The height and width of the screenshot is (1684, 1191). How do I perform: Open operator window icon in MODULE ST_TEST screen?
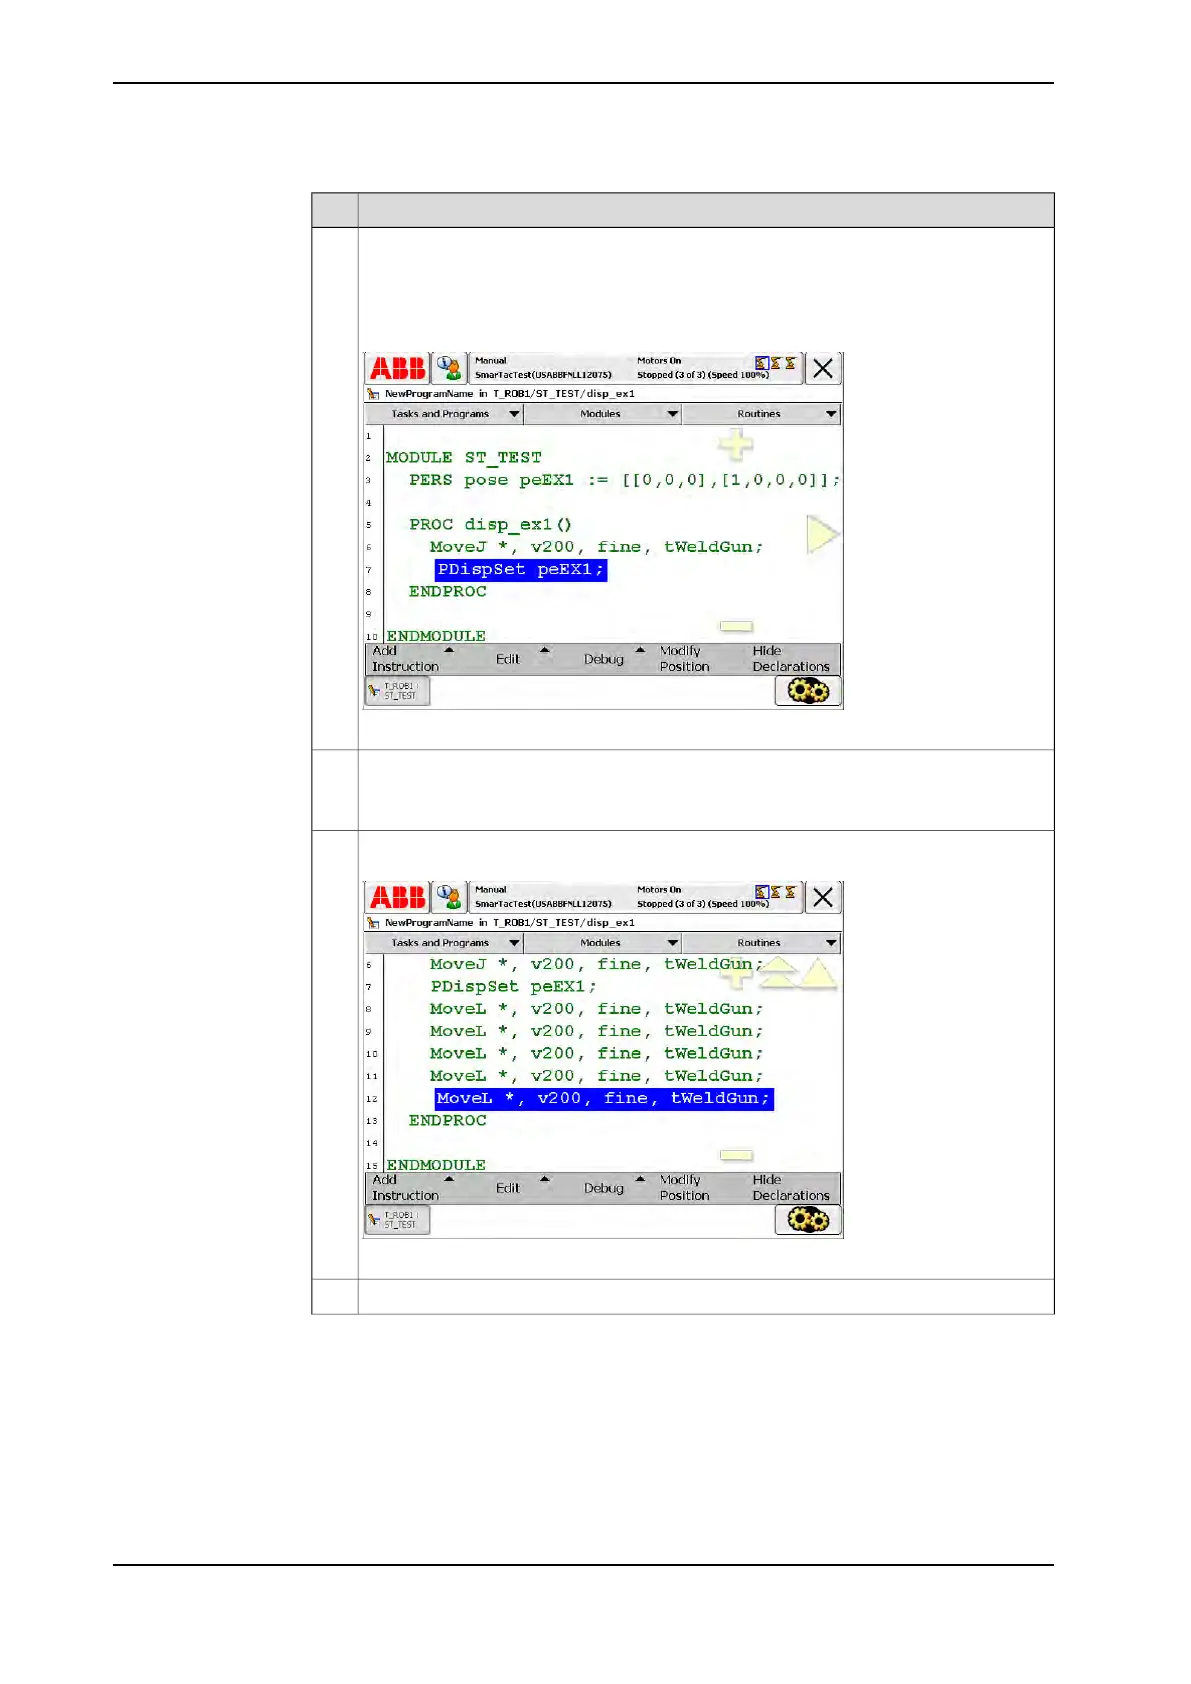point(450,368)
